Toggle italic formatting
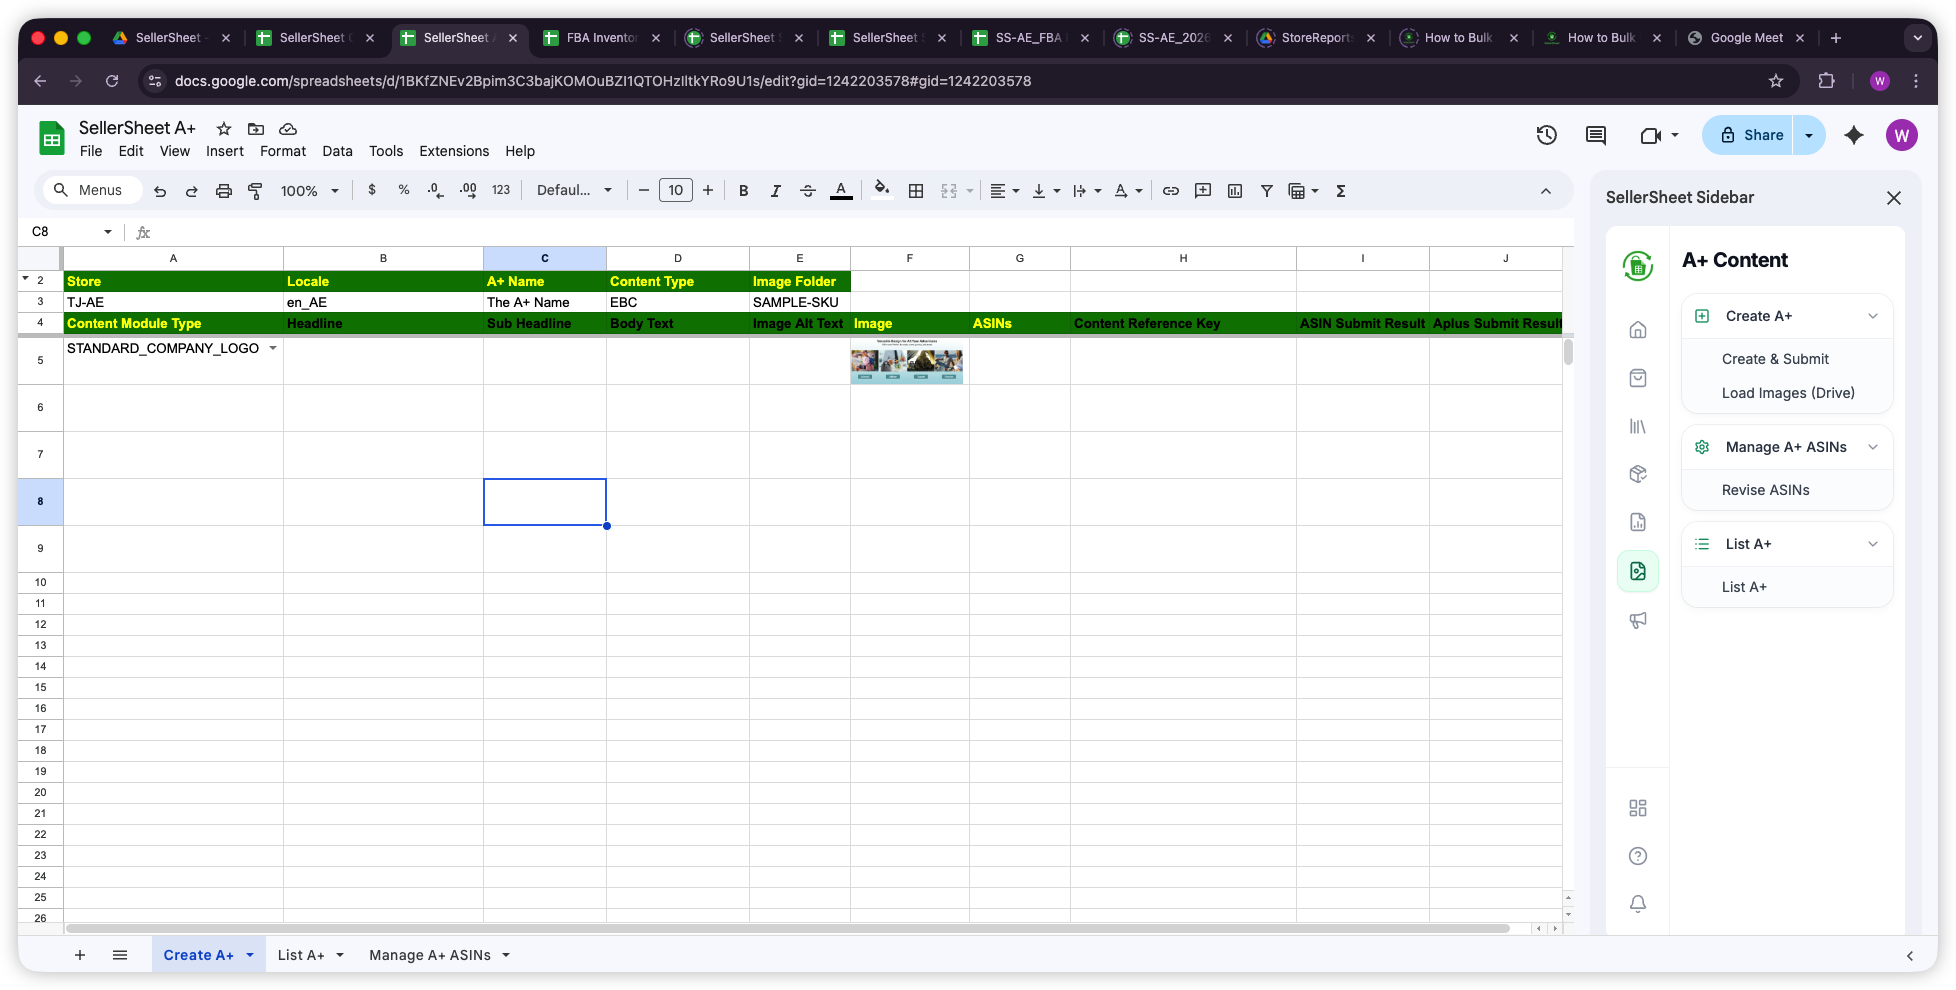The width and height of the screenshot is (1956, 990). pyautogui.click(x=775, y=190)
